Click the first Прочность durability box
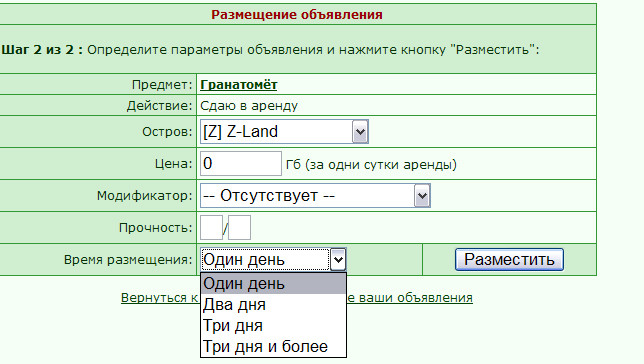The width and height of the screenshot is (644, 364). (x=212, y=227)
